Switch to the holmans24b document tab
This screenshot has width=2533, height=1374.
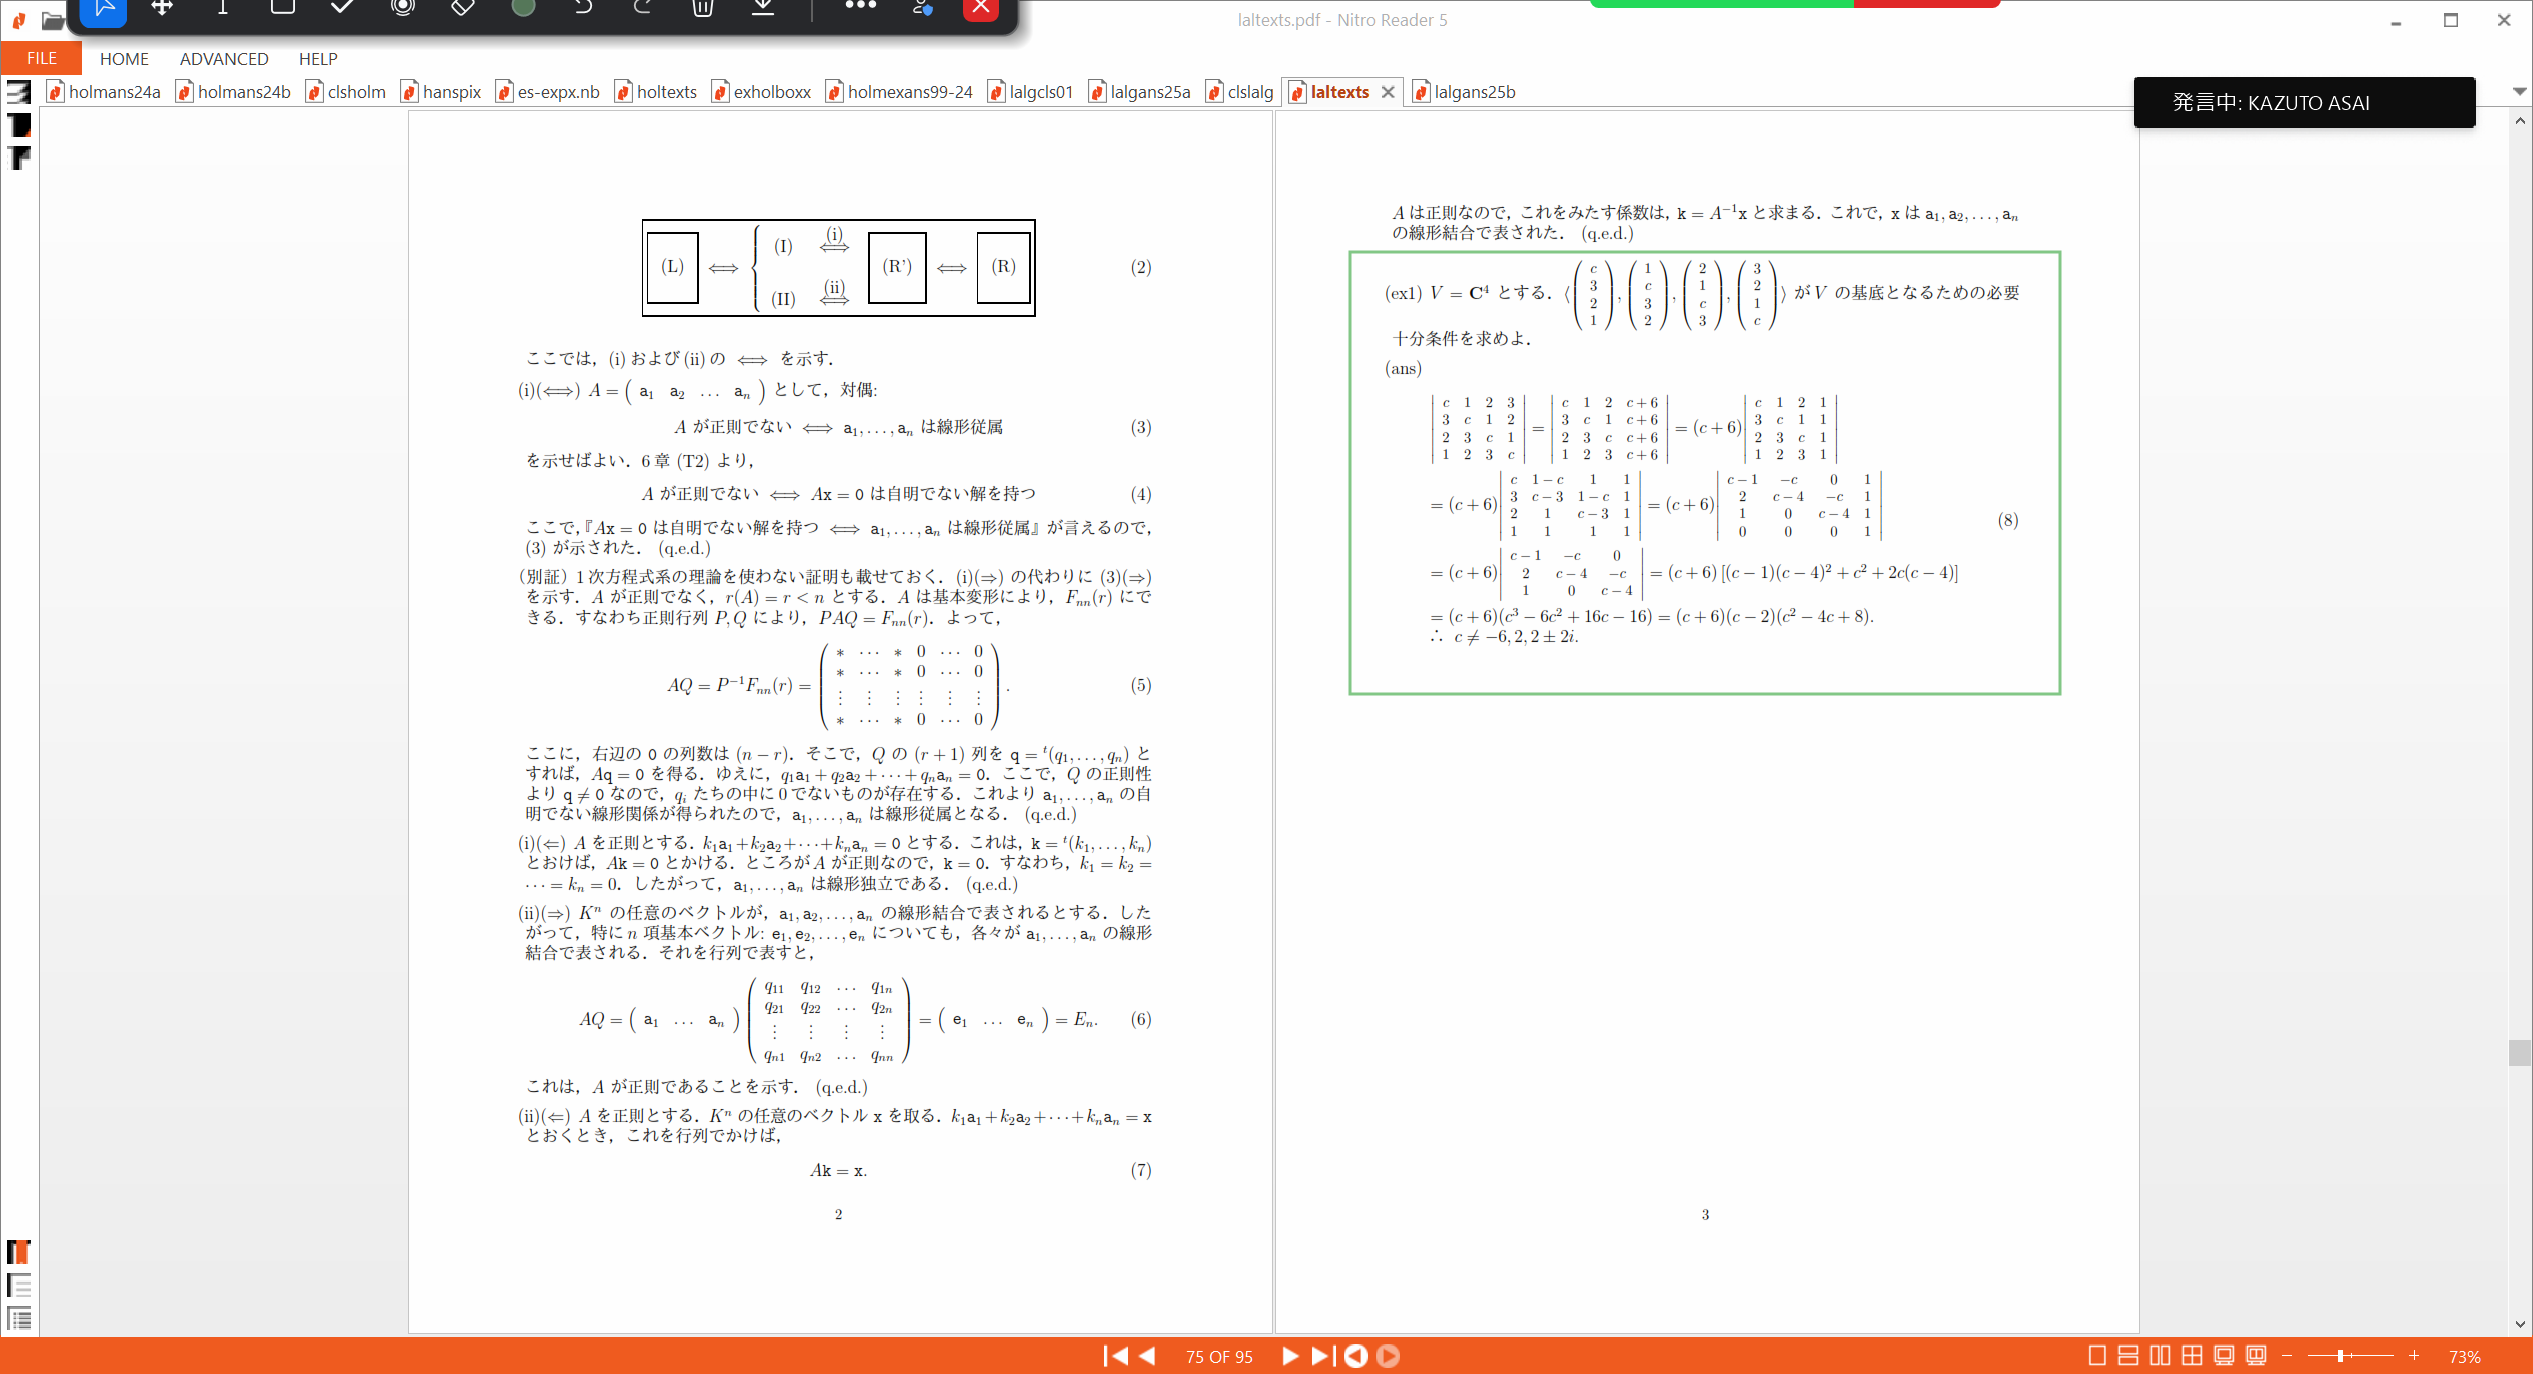point(233,92)
